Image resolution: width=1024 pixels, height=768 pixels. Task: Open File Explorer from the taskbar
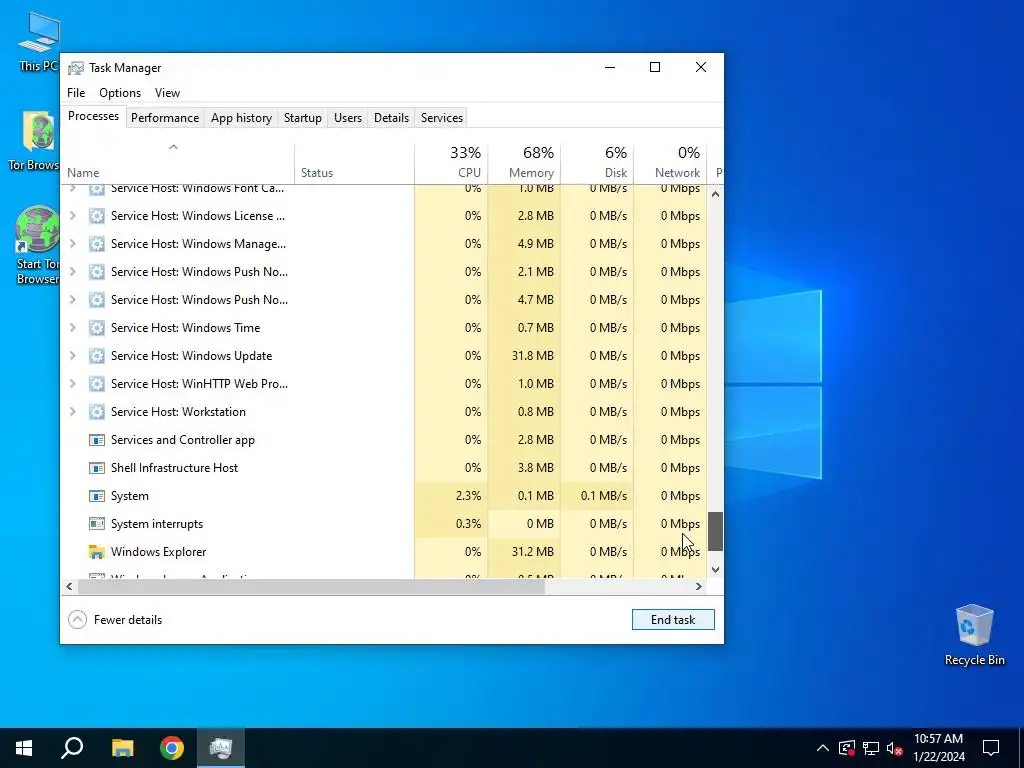point(122,748)
